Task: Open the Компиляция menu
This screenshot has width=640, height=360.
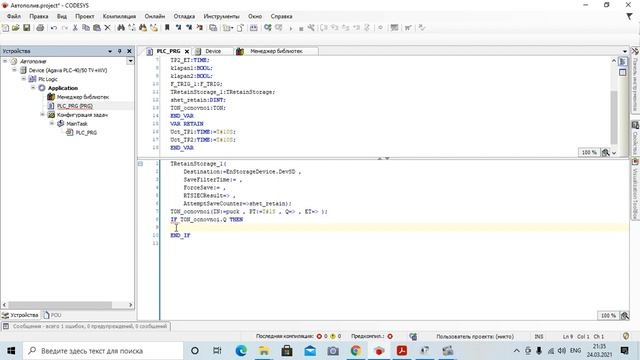Action: tap(119, 16)
